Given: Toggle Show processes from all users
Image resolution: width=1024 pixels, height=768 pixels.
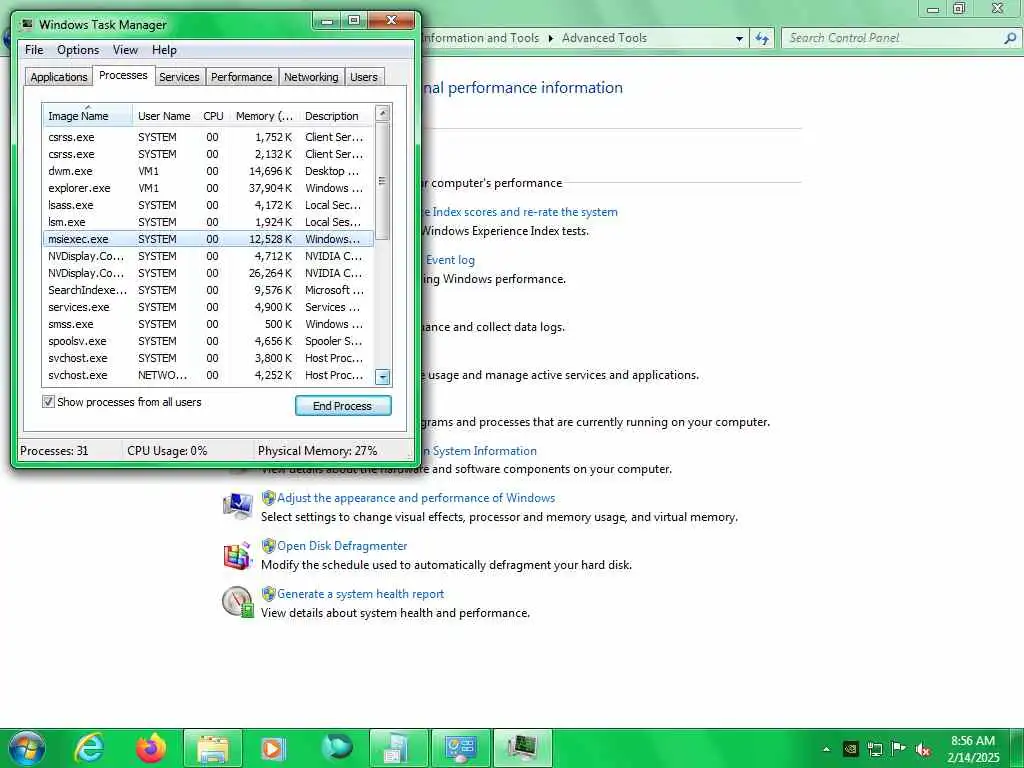Looking at the screenshot, I should [x=48, y=402].
